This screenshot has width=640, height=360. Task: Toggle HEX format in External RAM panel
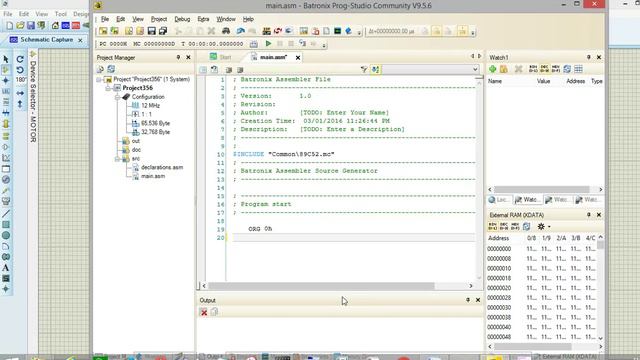coord(515,226)
